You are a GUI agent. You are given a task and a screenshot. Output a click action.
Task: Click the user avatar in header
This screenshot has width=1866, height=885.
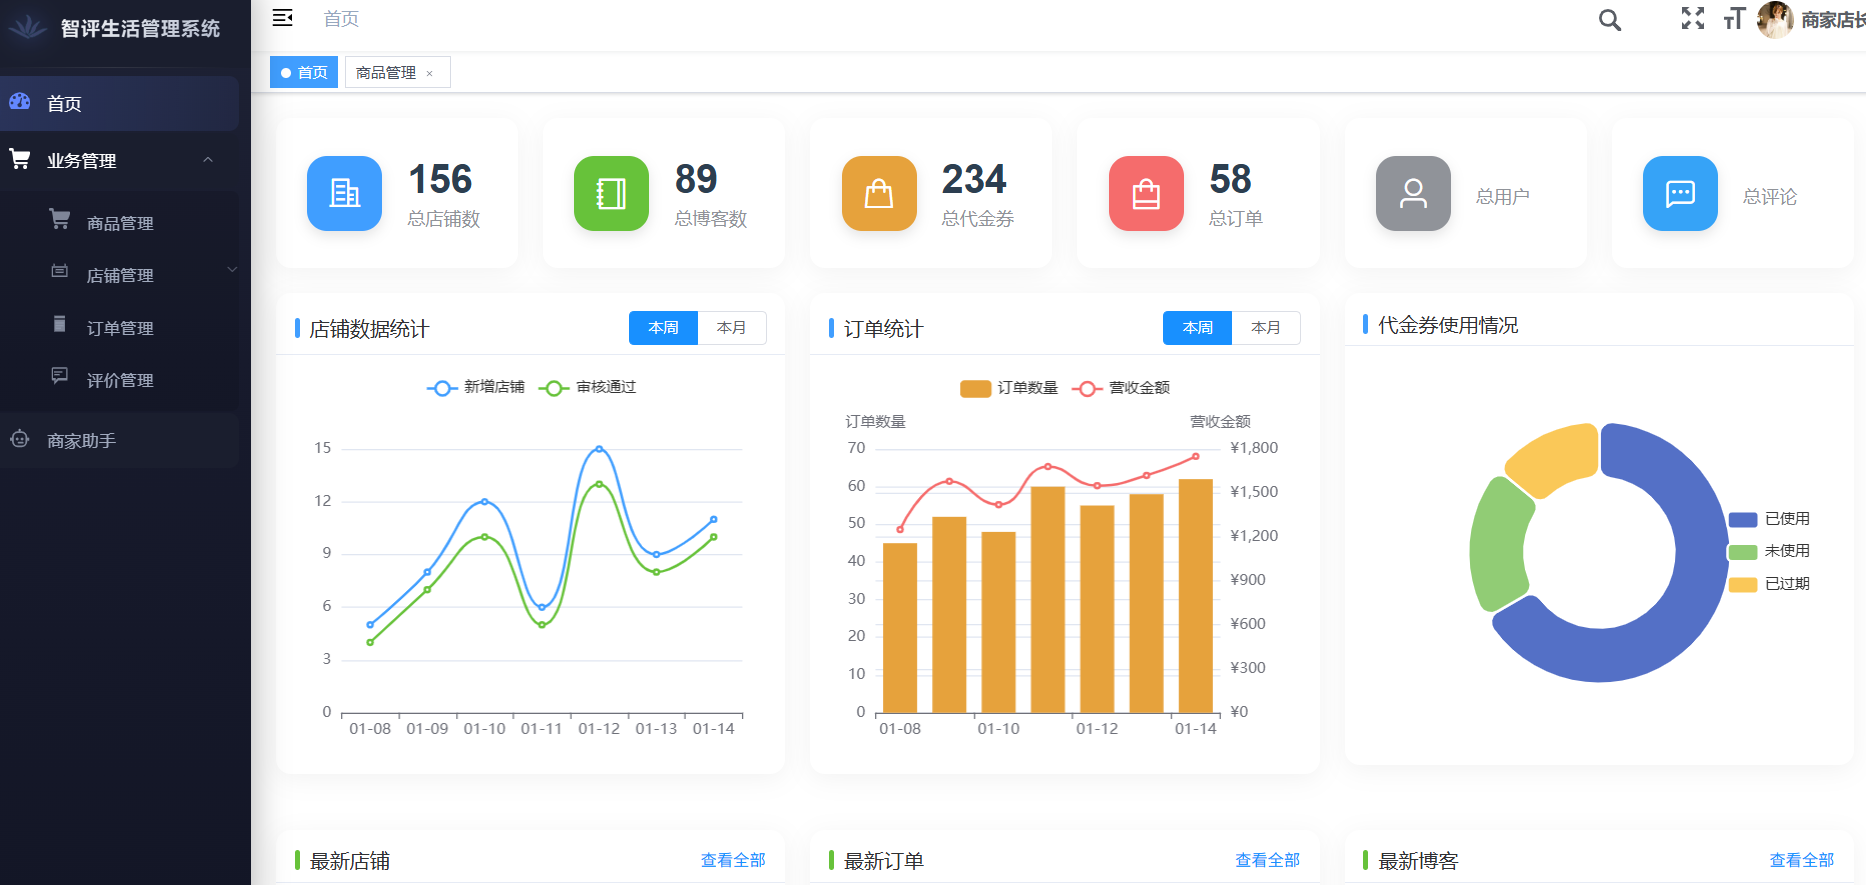click(1775, 20)
